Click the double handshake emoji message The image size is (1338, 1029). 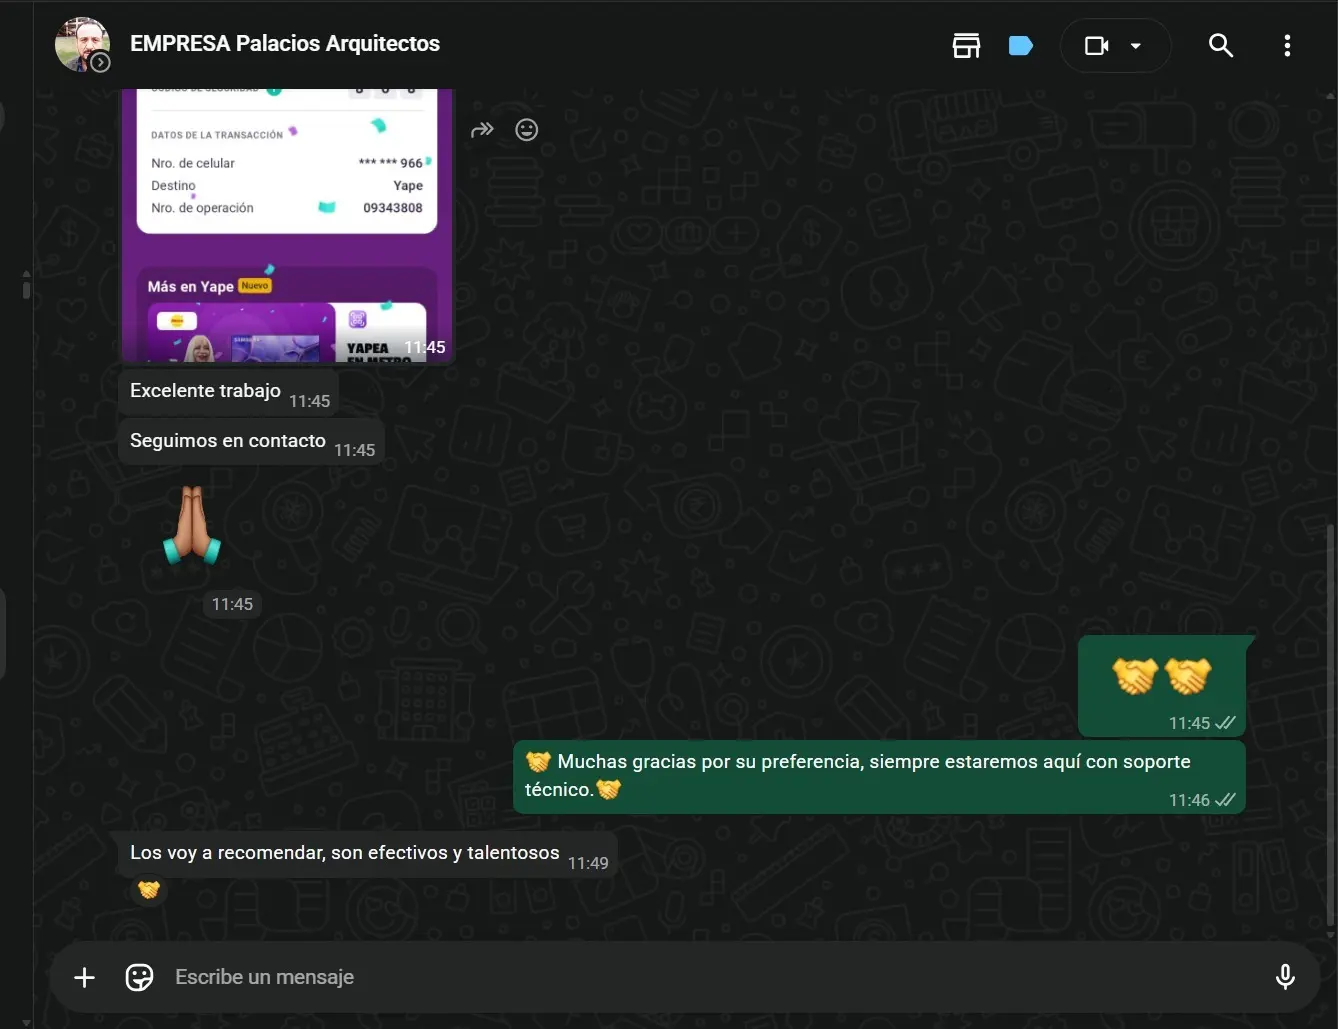(x=1162, y=687)
